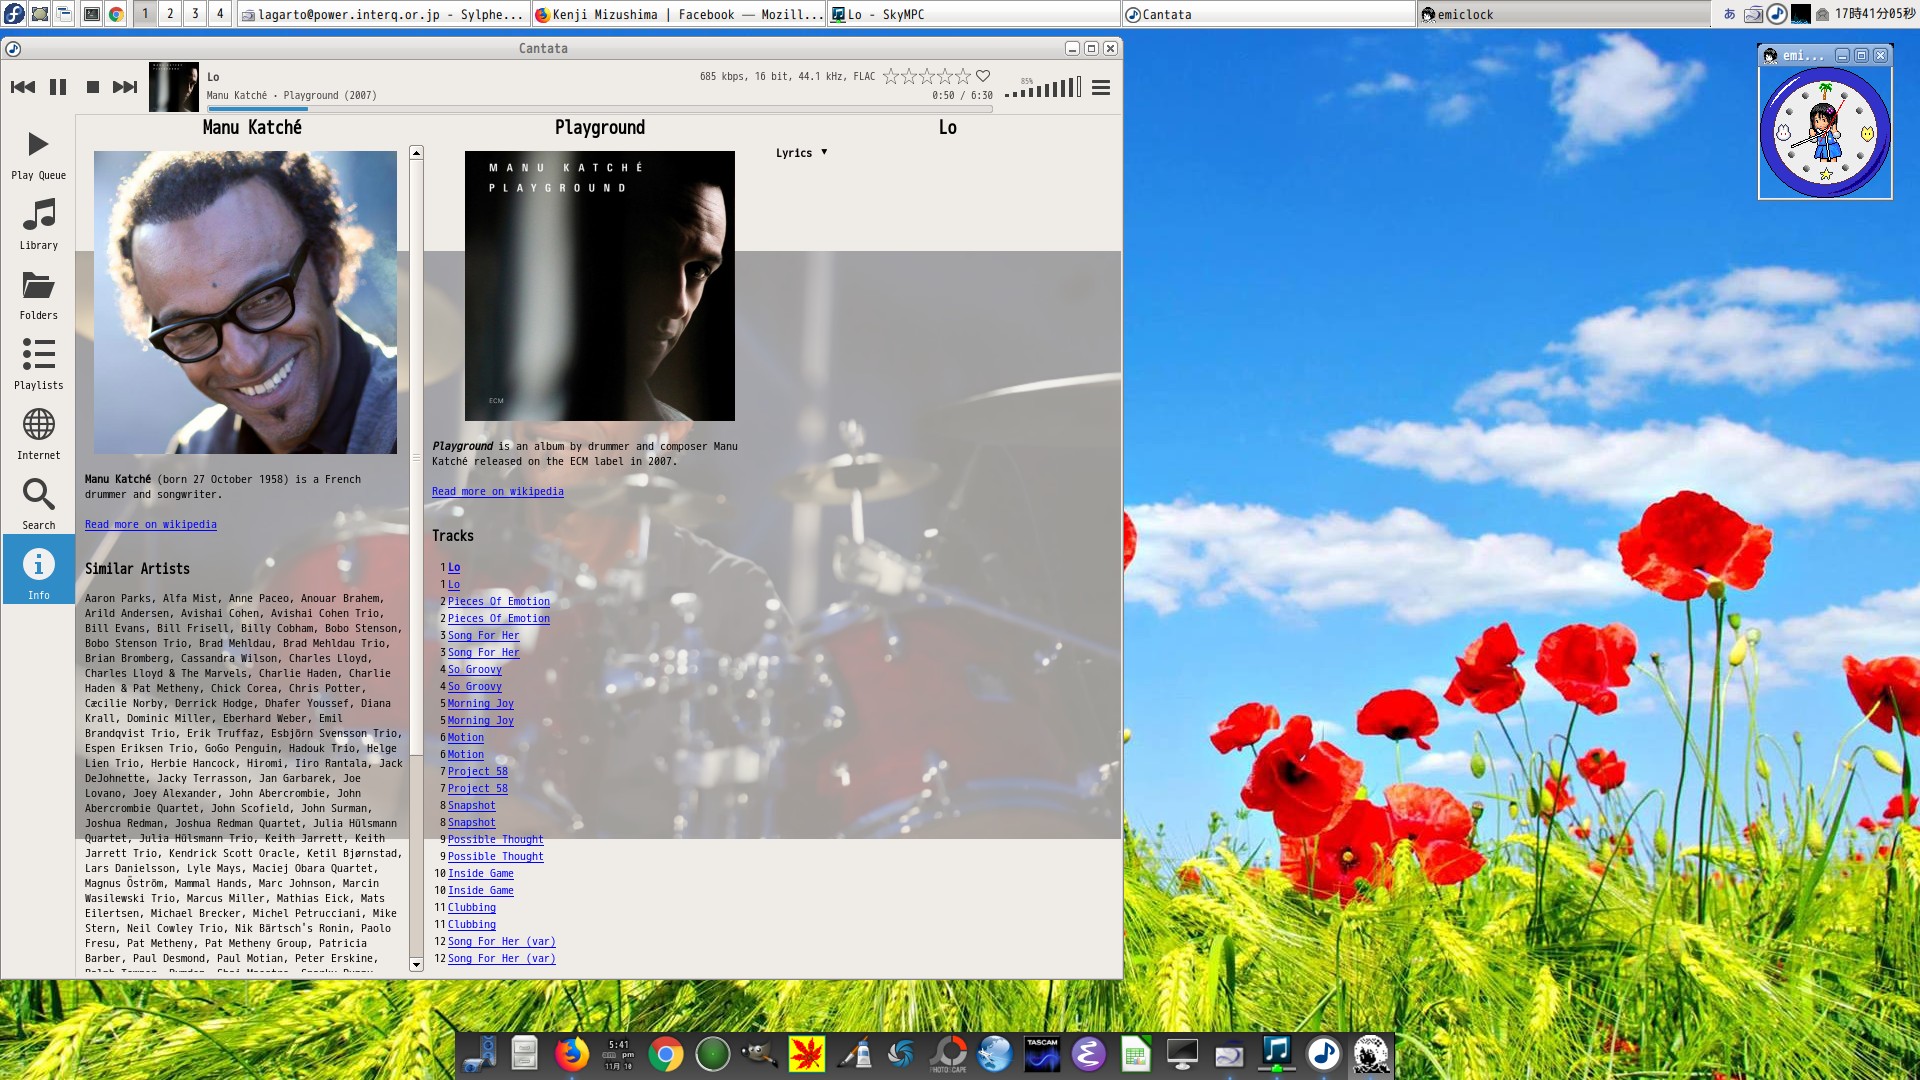
Task: Rate the song by clicking the third star
Action: point(928,74)
